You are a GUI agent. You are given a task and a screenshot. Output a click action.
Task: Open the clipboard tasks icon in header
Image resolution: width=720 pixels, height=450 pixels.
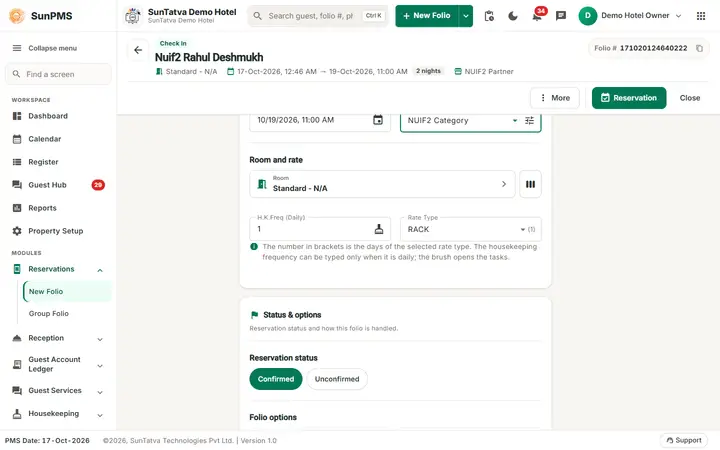coord(489,16)
